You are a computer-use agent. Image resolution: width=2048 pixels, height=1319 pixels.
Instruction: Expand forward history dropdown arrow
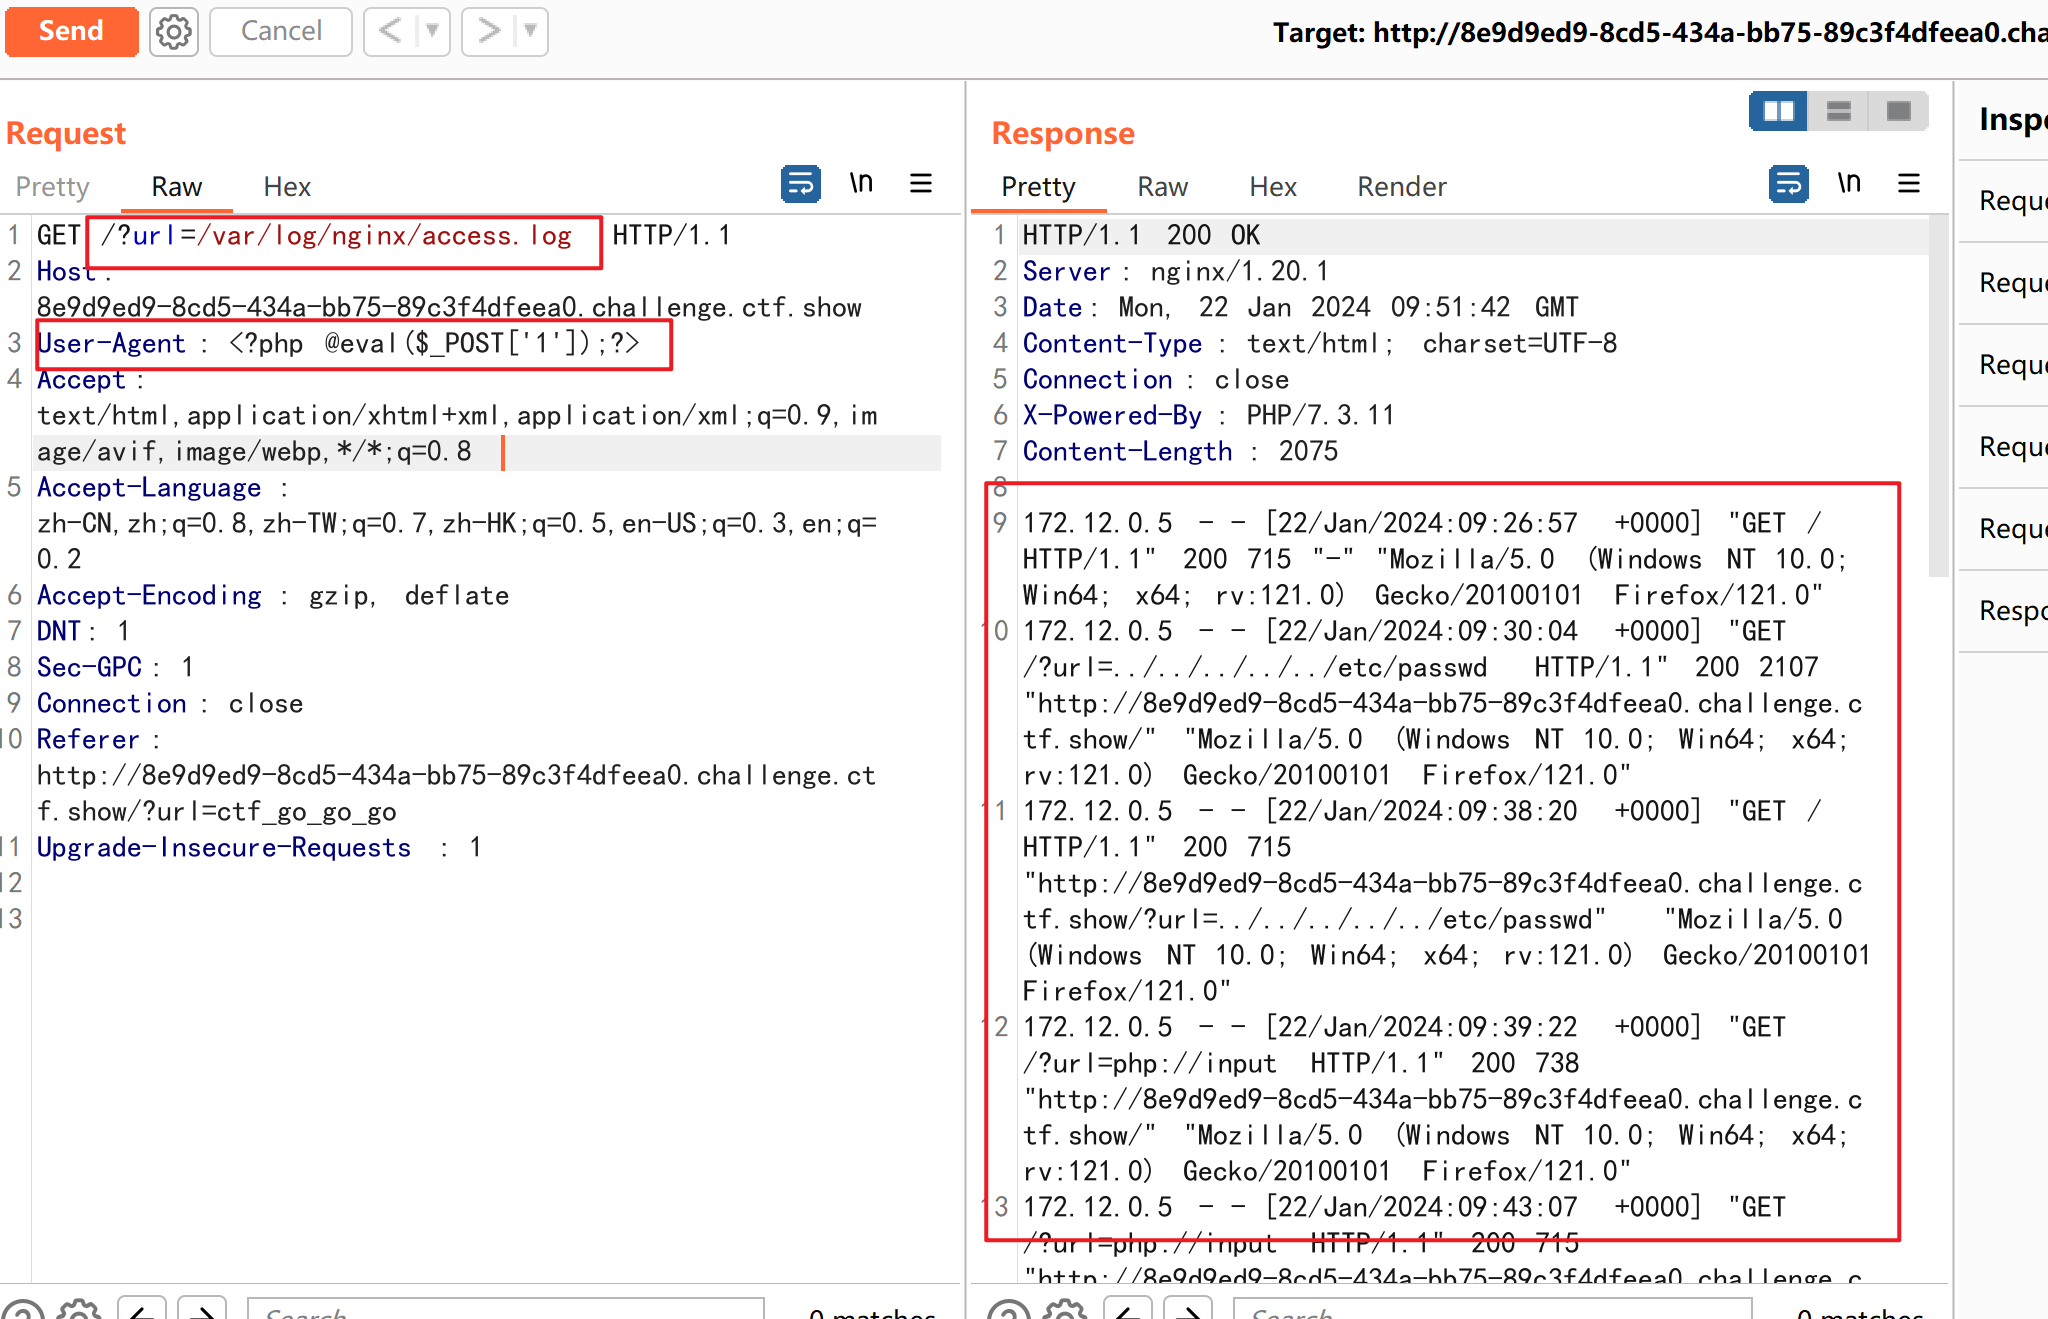531,32
